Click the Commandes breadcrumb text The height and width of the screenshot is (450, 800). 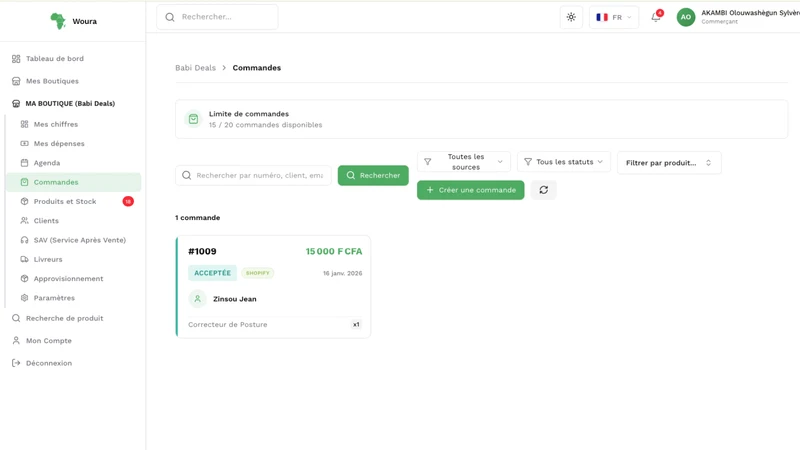[257, 68]
